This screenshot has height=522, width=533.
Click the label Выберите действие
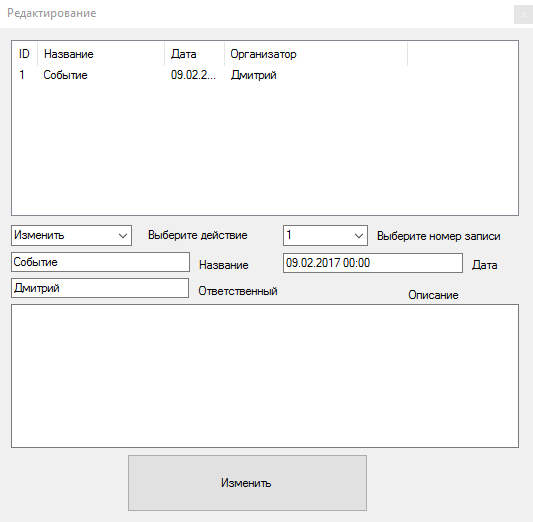[197, 235]
